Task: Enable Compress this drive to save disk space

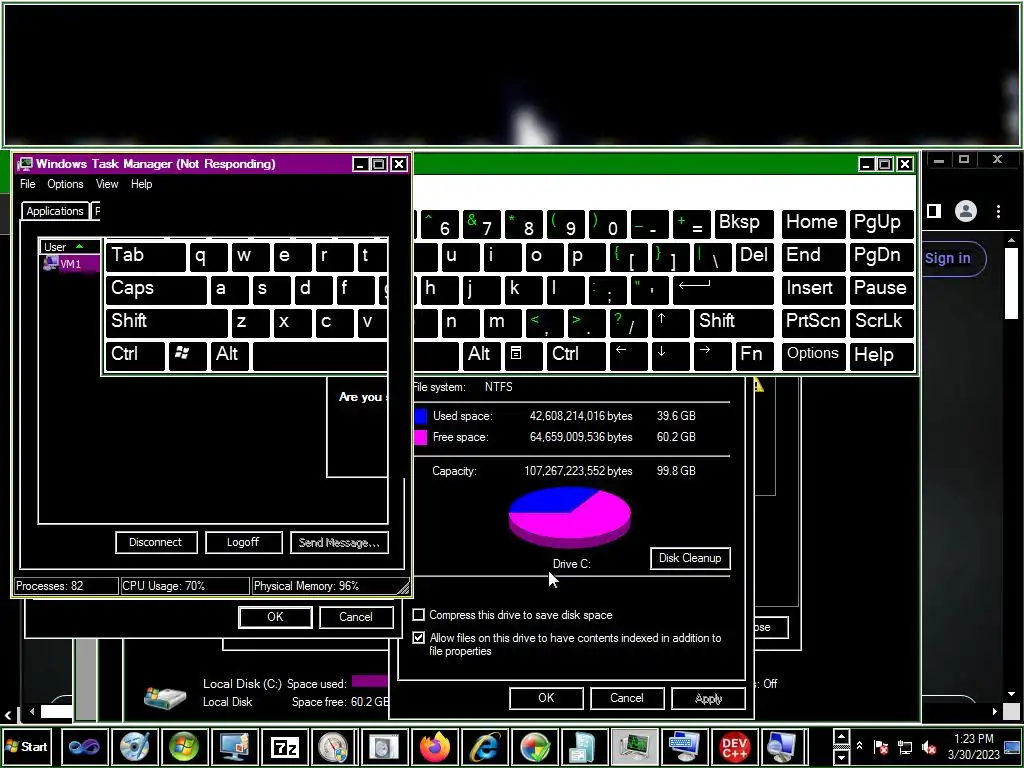Action: (x=419, y=615)
